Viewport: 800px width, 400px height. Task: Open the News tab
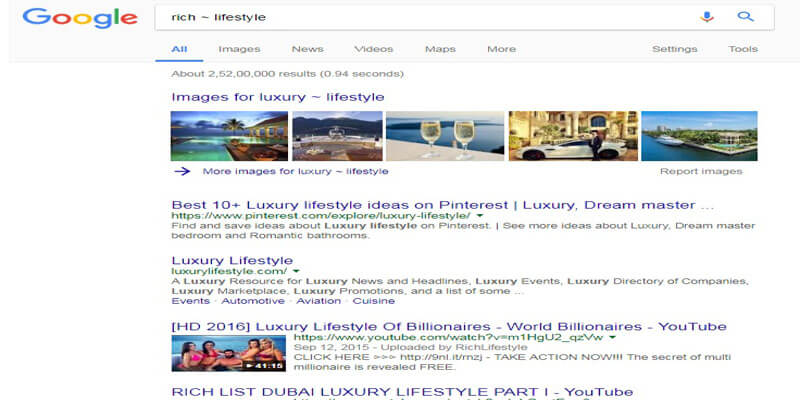point(307,49)
